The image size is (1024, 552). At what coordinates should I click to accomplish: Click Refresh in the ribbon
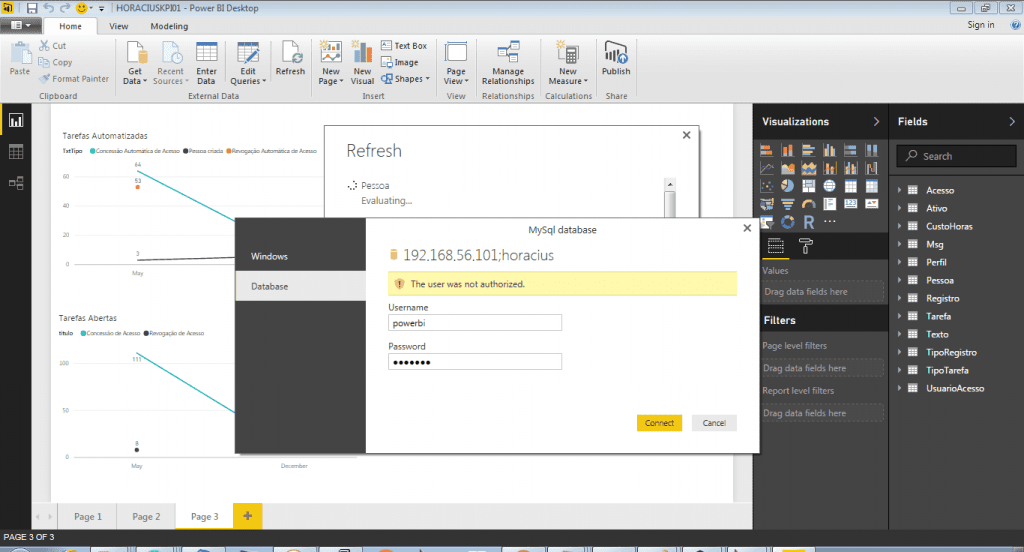click(290, 59)
